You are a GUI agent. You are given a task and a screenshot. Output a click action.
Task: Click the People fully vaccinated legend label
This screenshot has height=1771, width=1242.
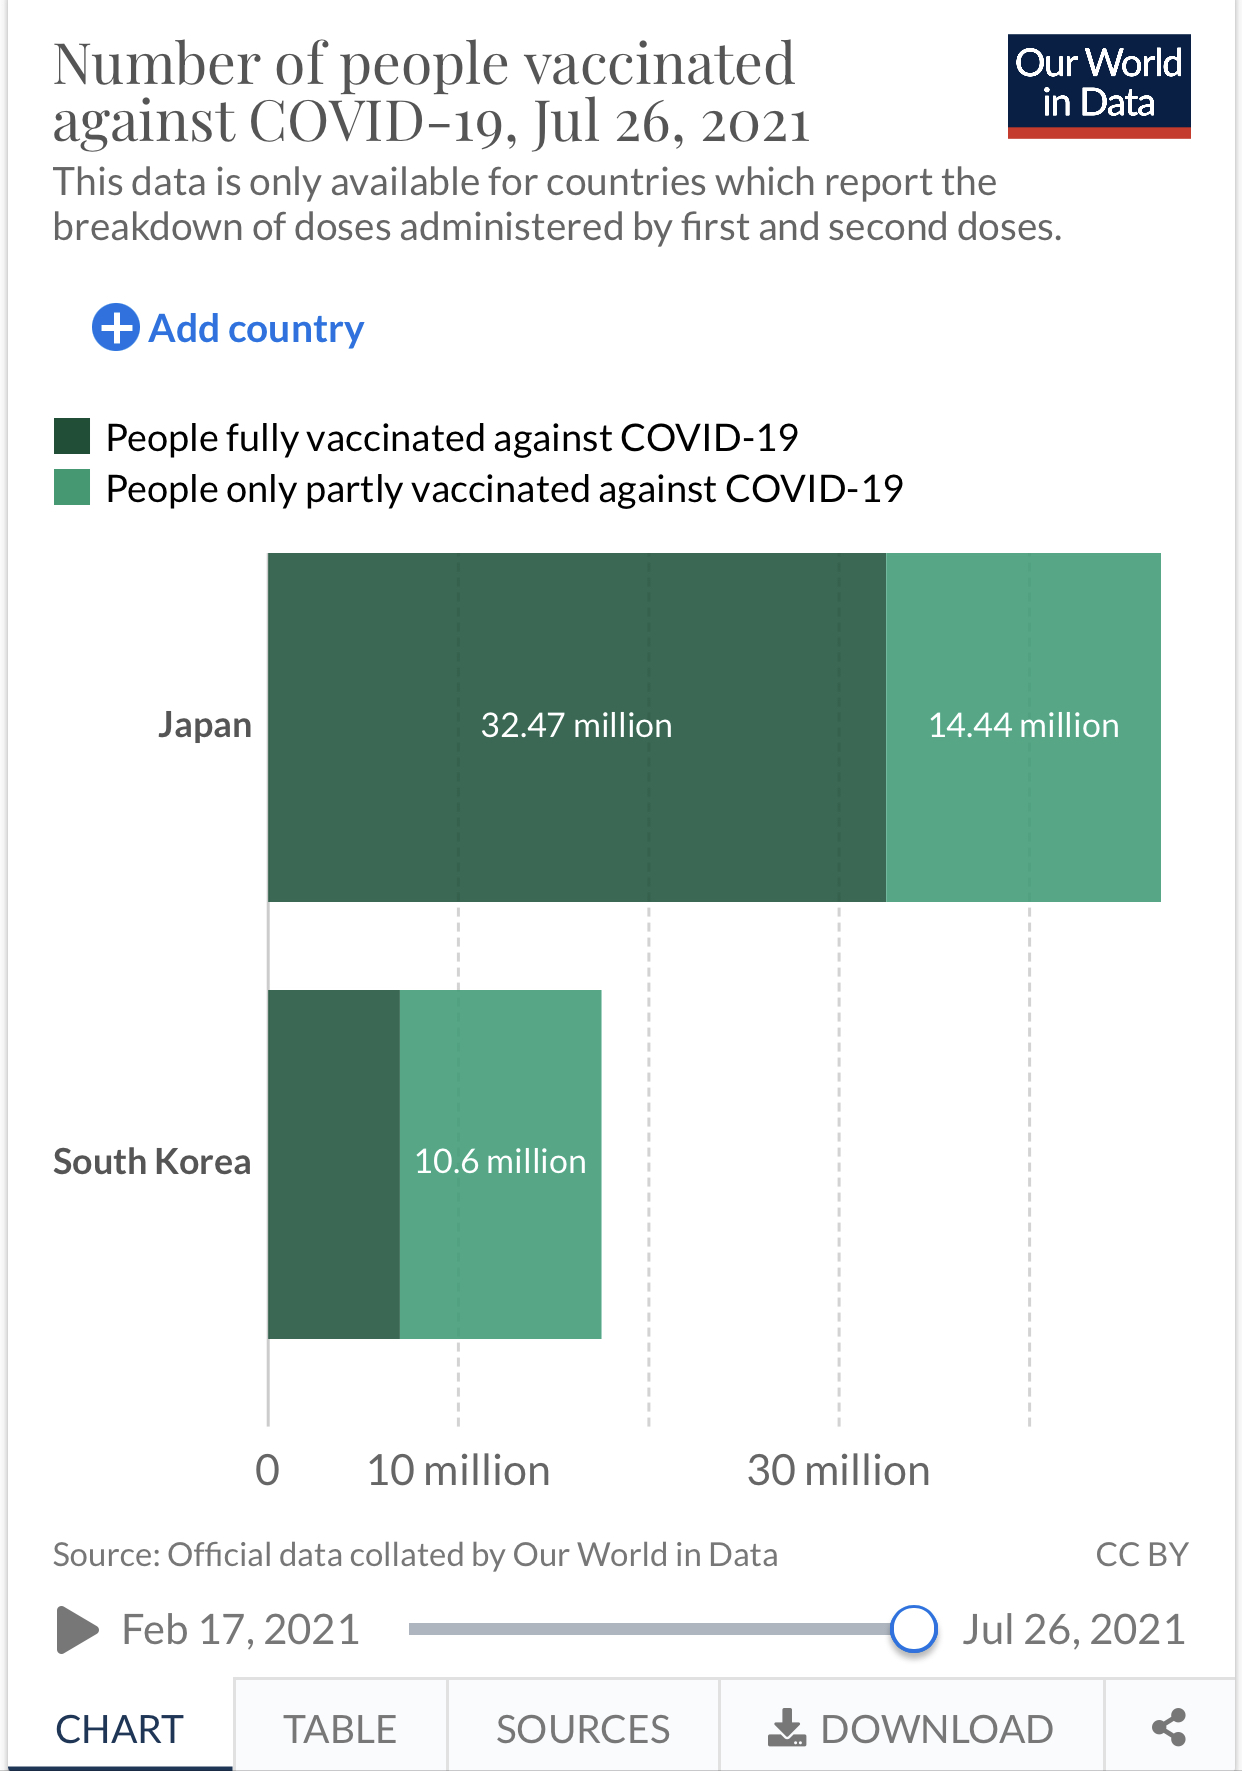(452, 438)
